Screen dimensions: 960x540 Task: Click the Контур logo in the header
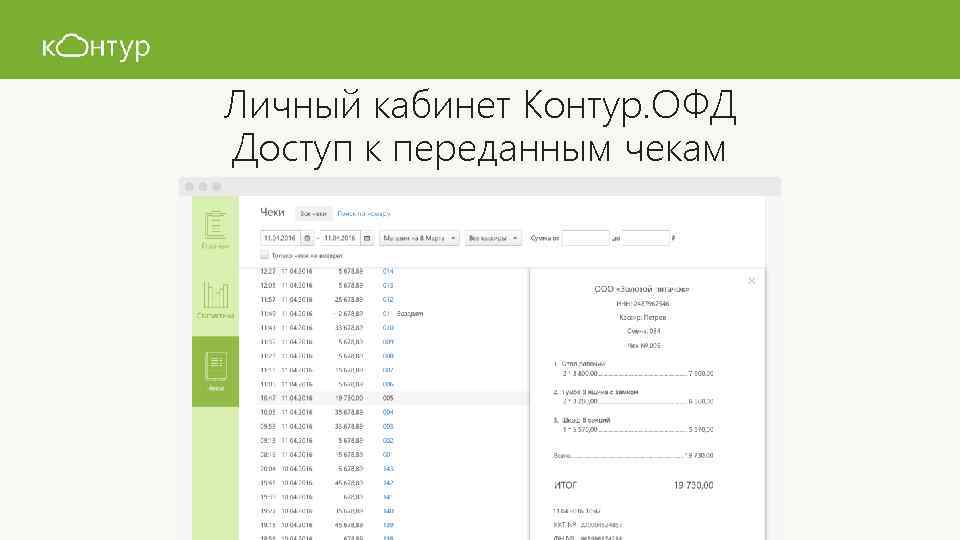pos(96,47)
